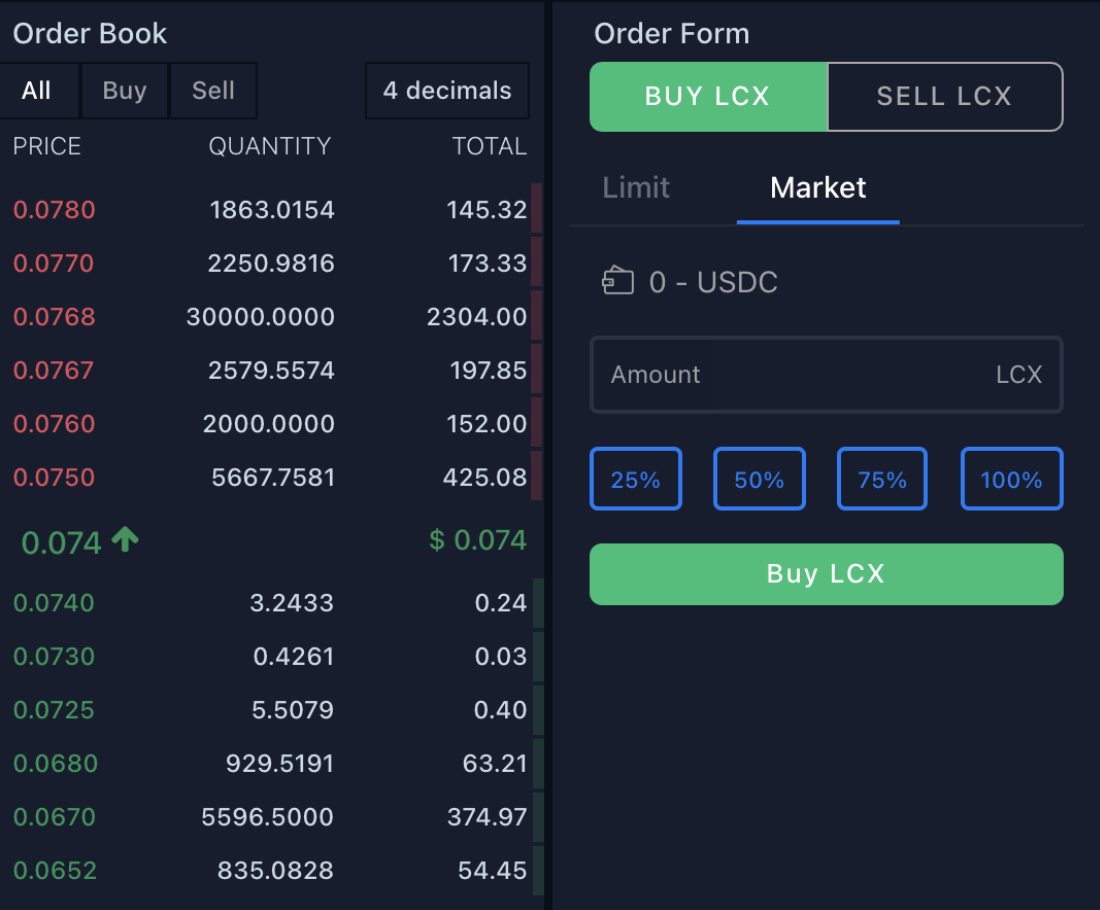The image size is (1100, 910).
Task: Click total 145.32
Action: click(x=487, y=210)
